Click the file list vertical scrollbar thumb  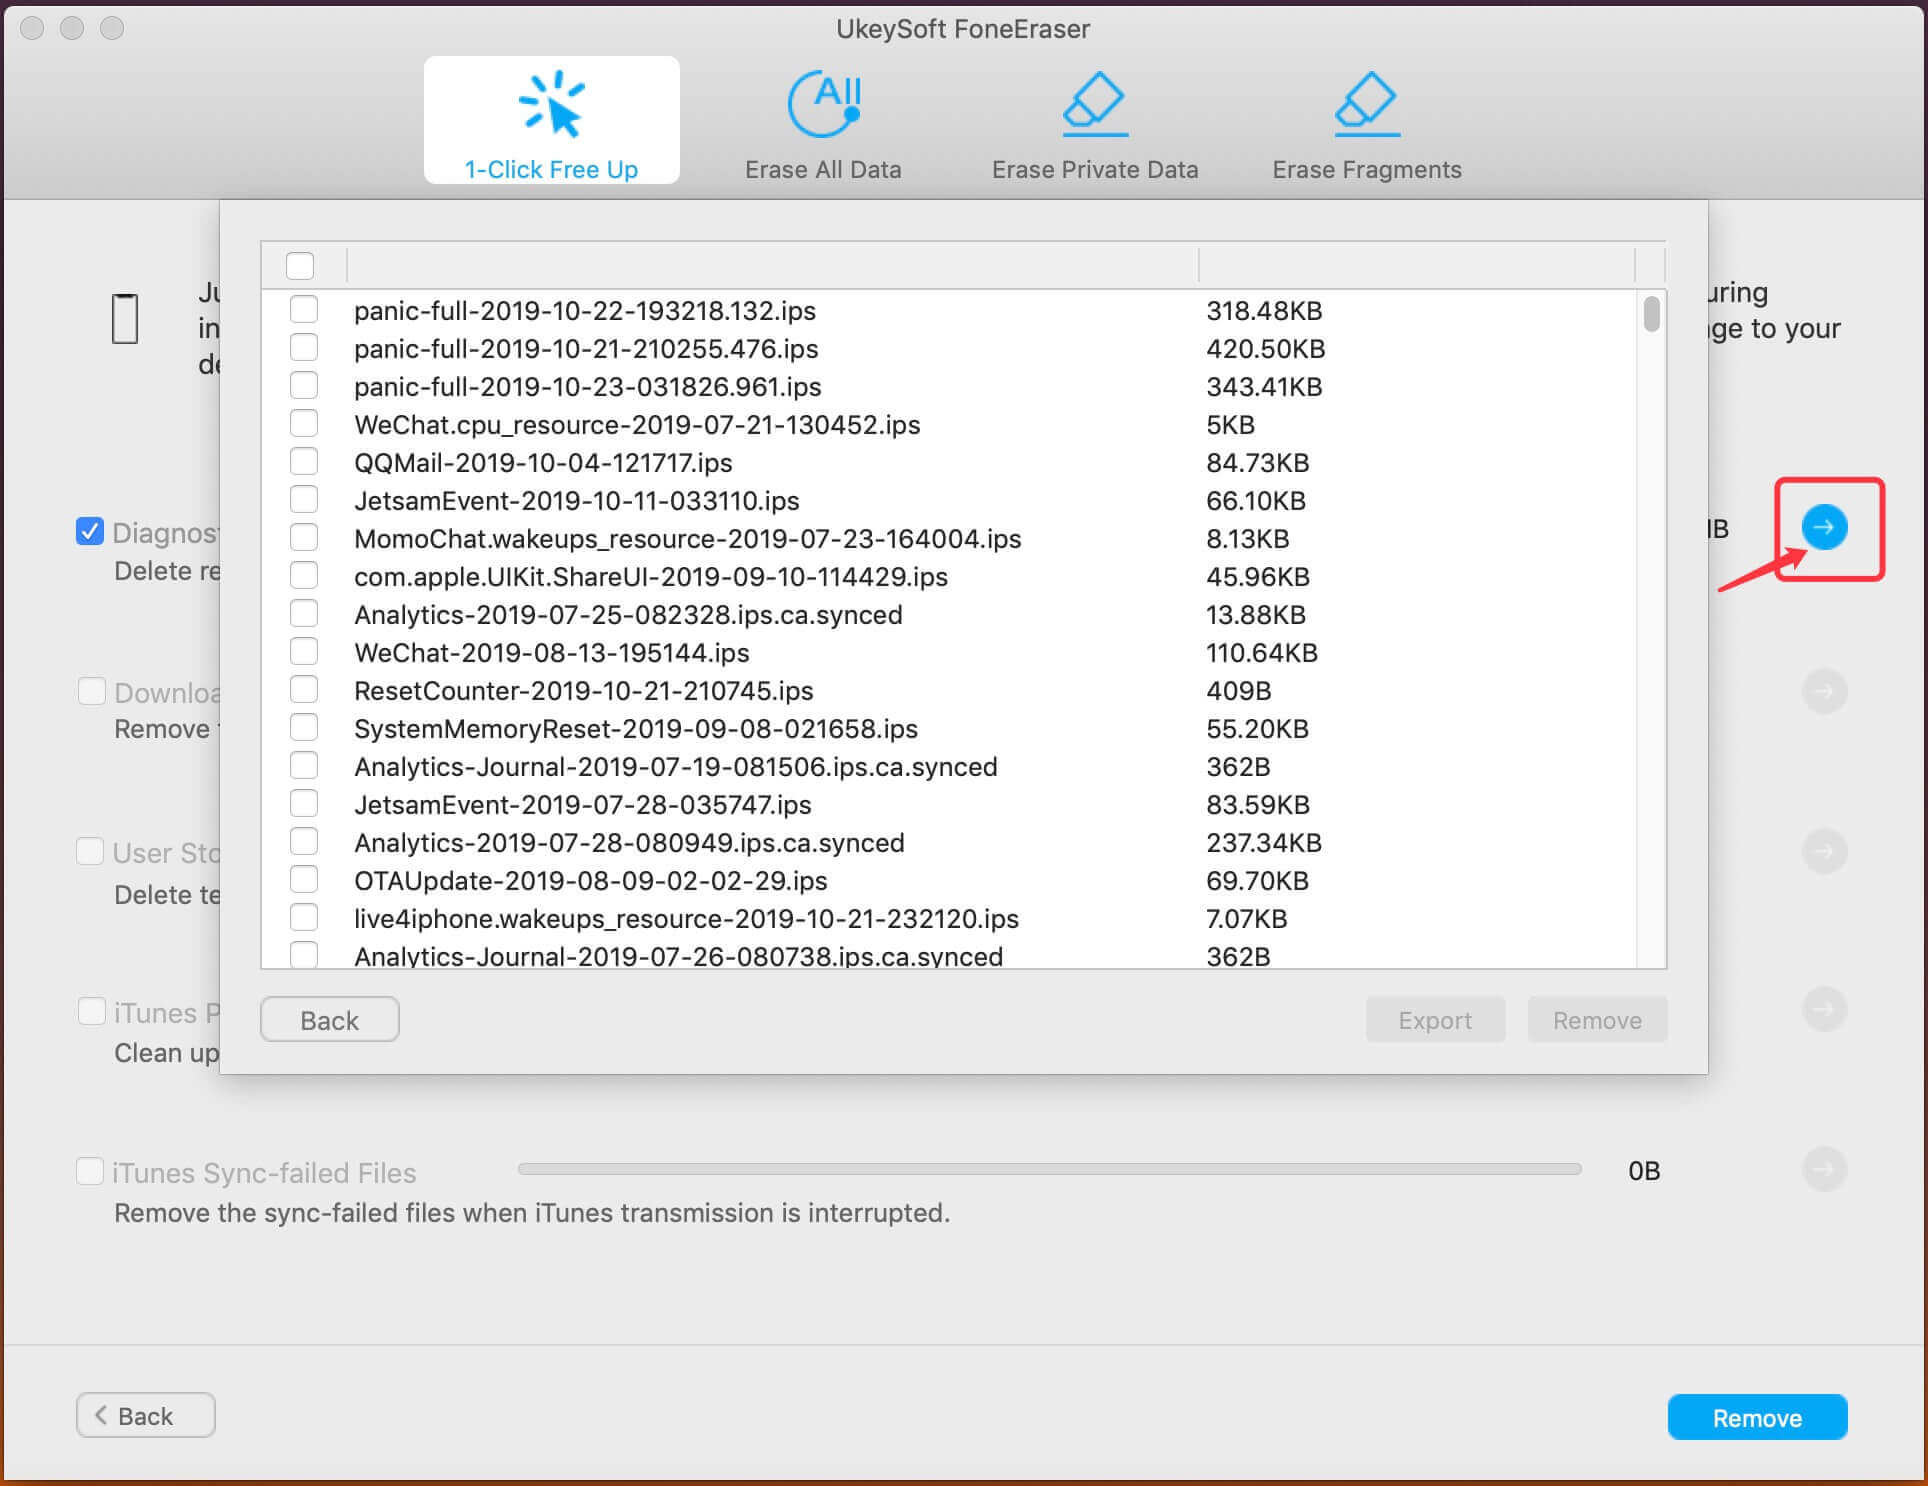1651,314
